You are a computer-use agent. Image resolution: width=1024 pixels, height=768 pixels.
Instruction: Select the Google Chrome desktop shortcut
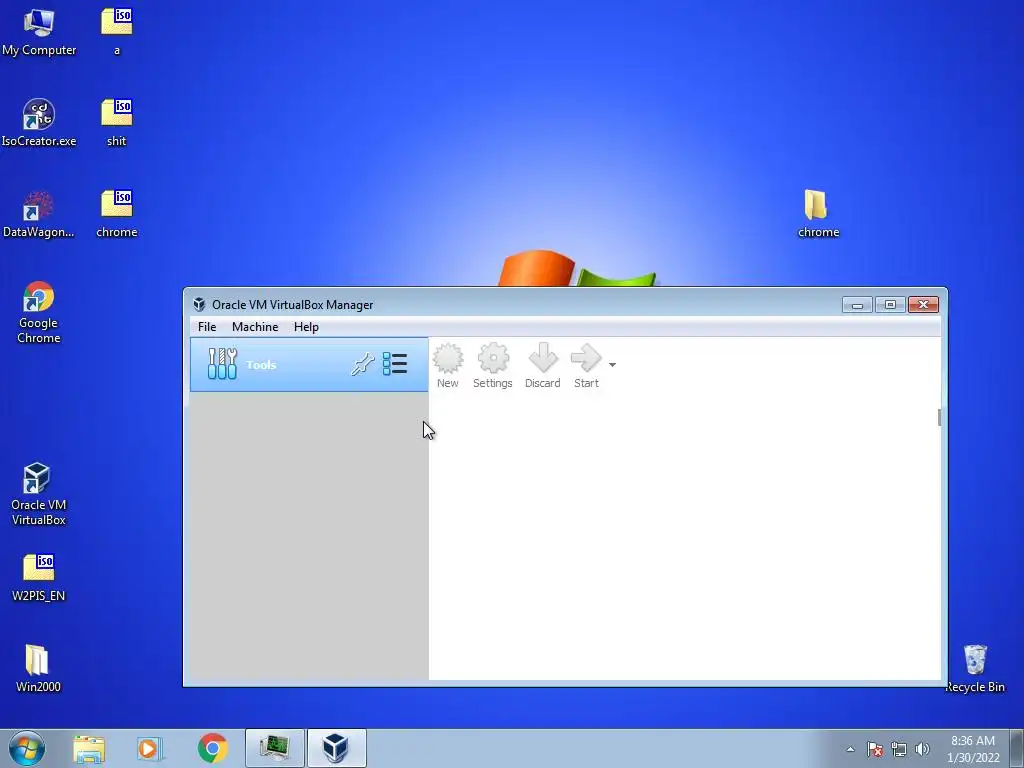coord(39,312)
